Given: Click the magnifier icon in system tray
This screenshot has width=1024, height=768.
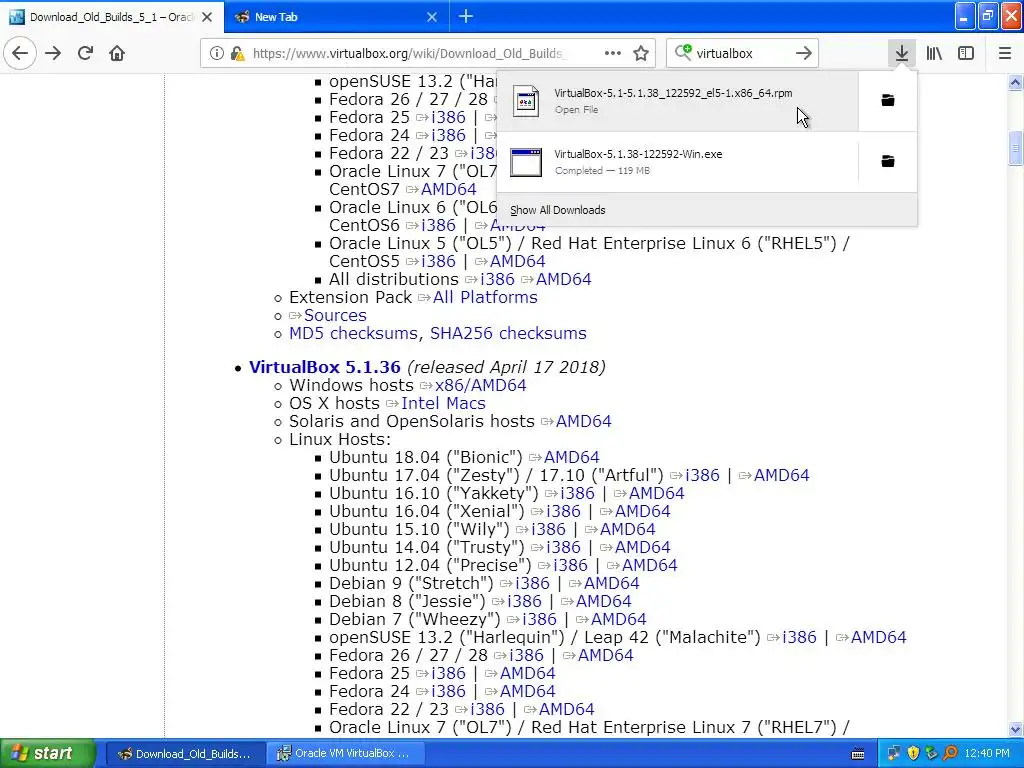Looking at the screenshot, I should (x=950, y=753).
